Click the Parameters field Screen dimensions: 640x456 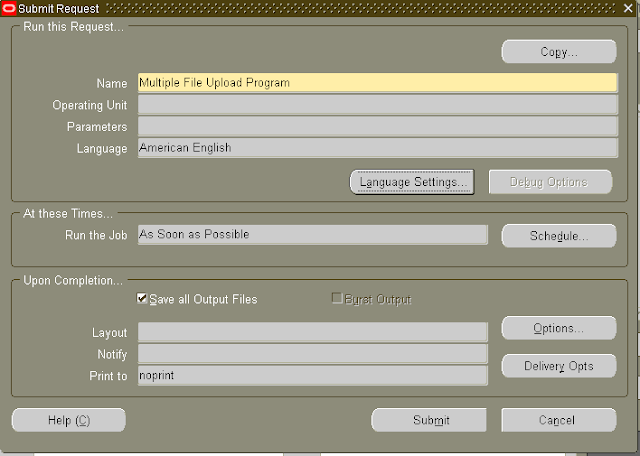(378, 127)
